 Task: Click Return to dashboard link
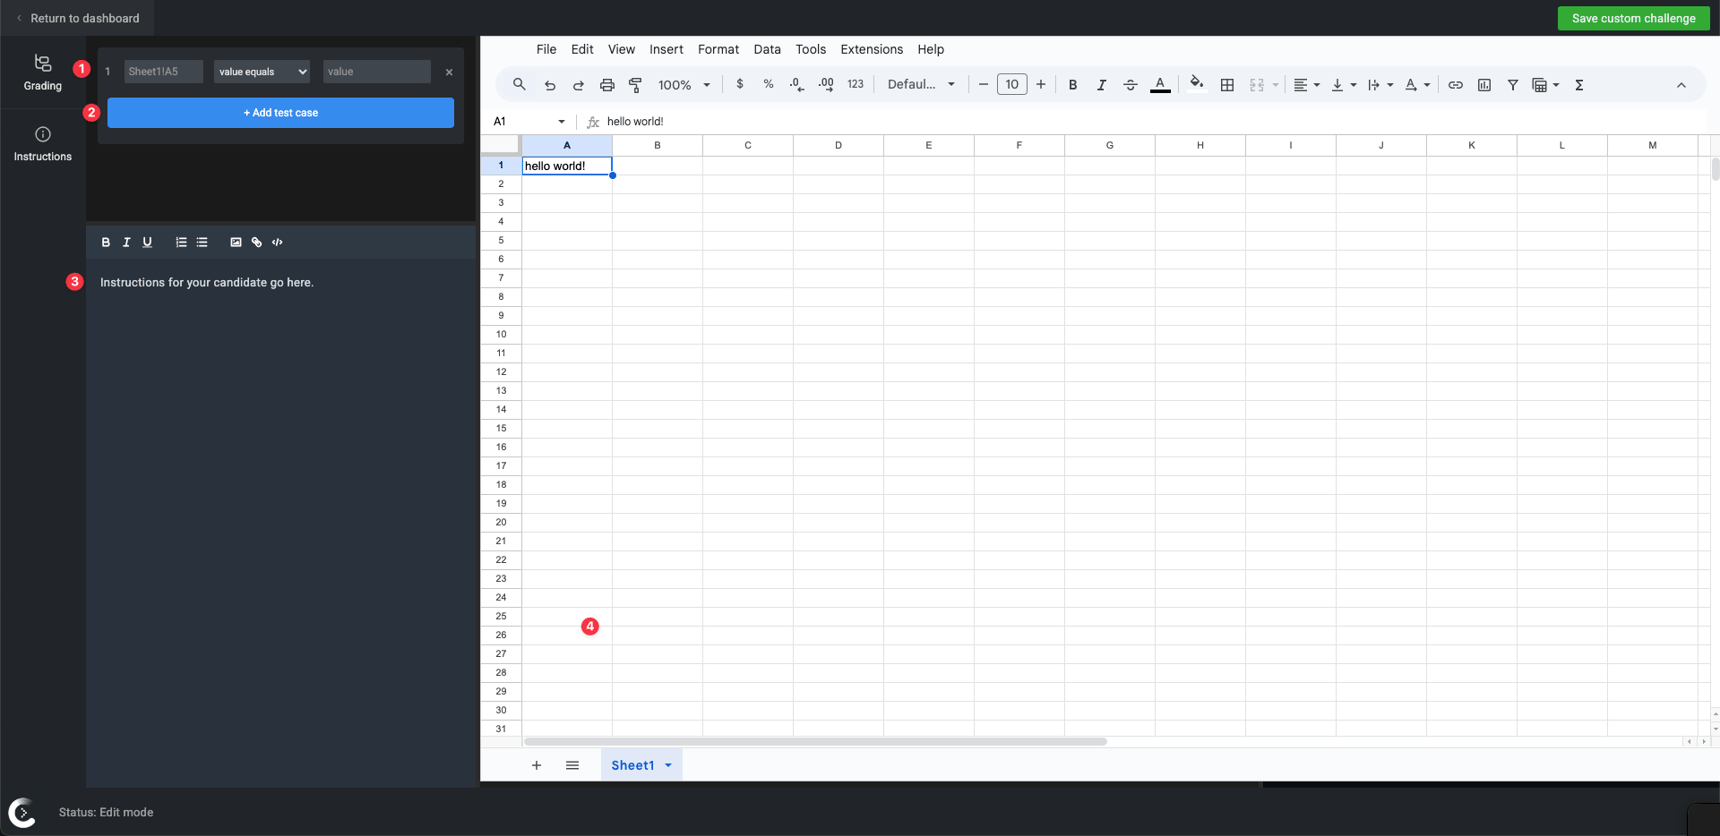pos(78,18)
